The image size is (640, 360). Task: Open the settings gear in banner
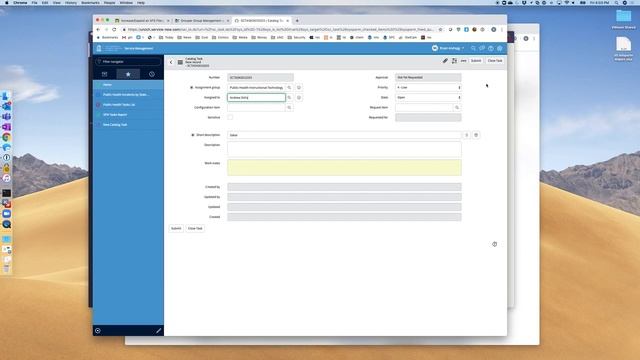(x=500, y=48)
